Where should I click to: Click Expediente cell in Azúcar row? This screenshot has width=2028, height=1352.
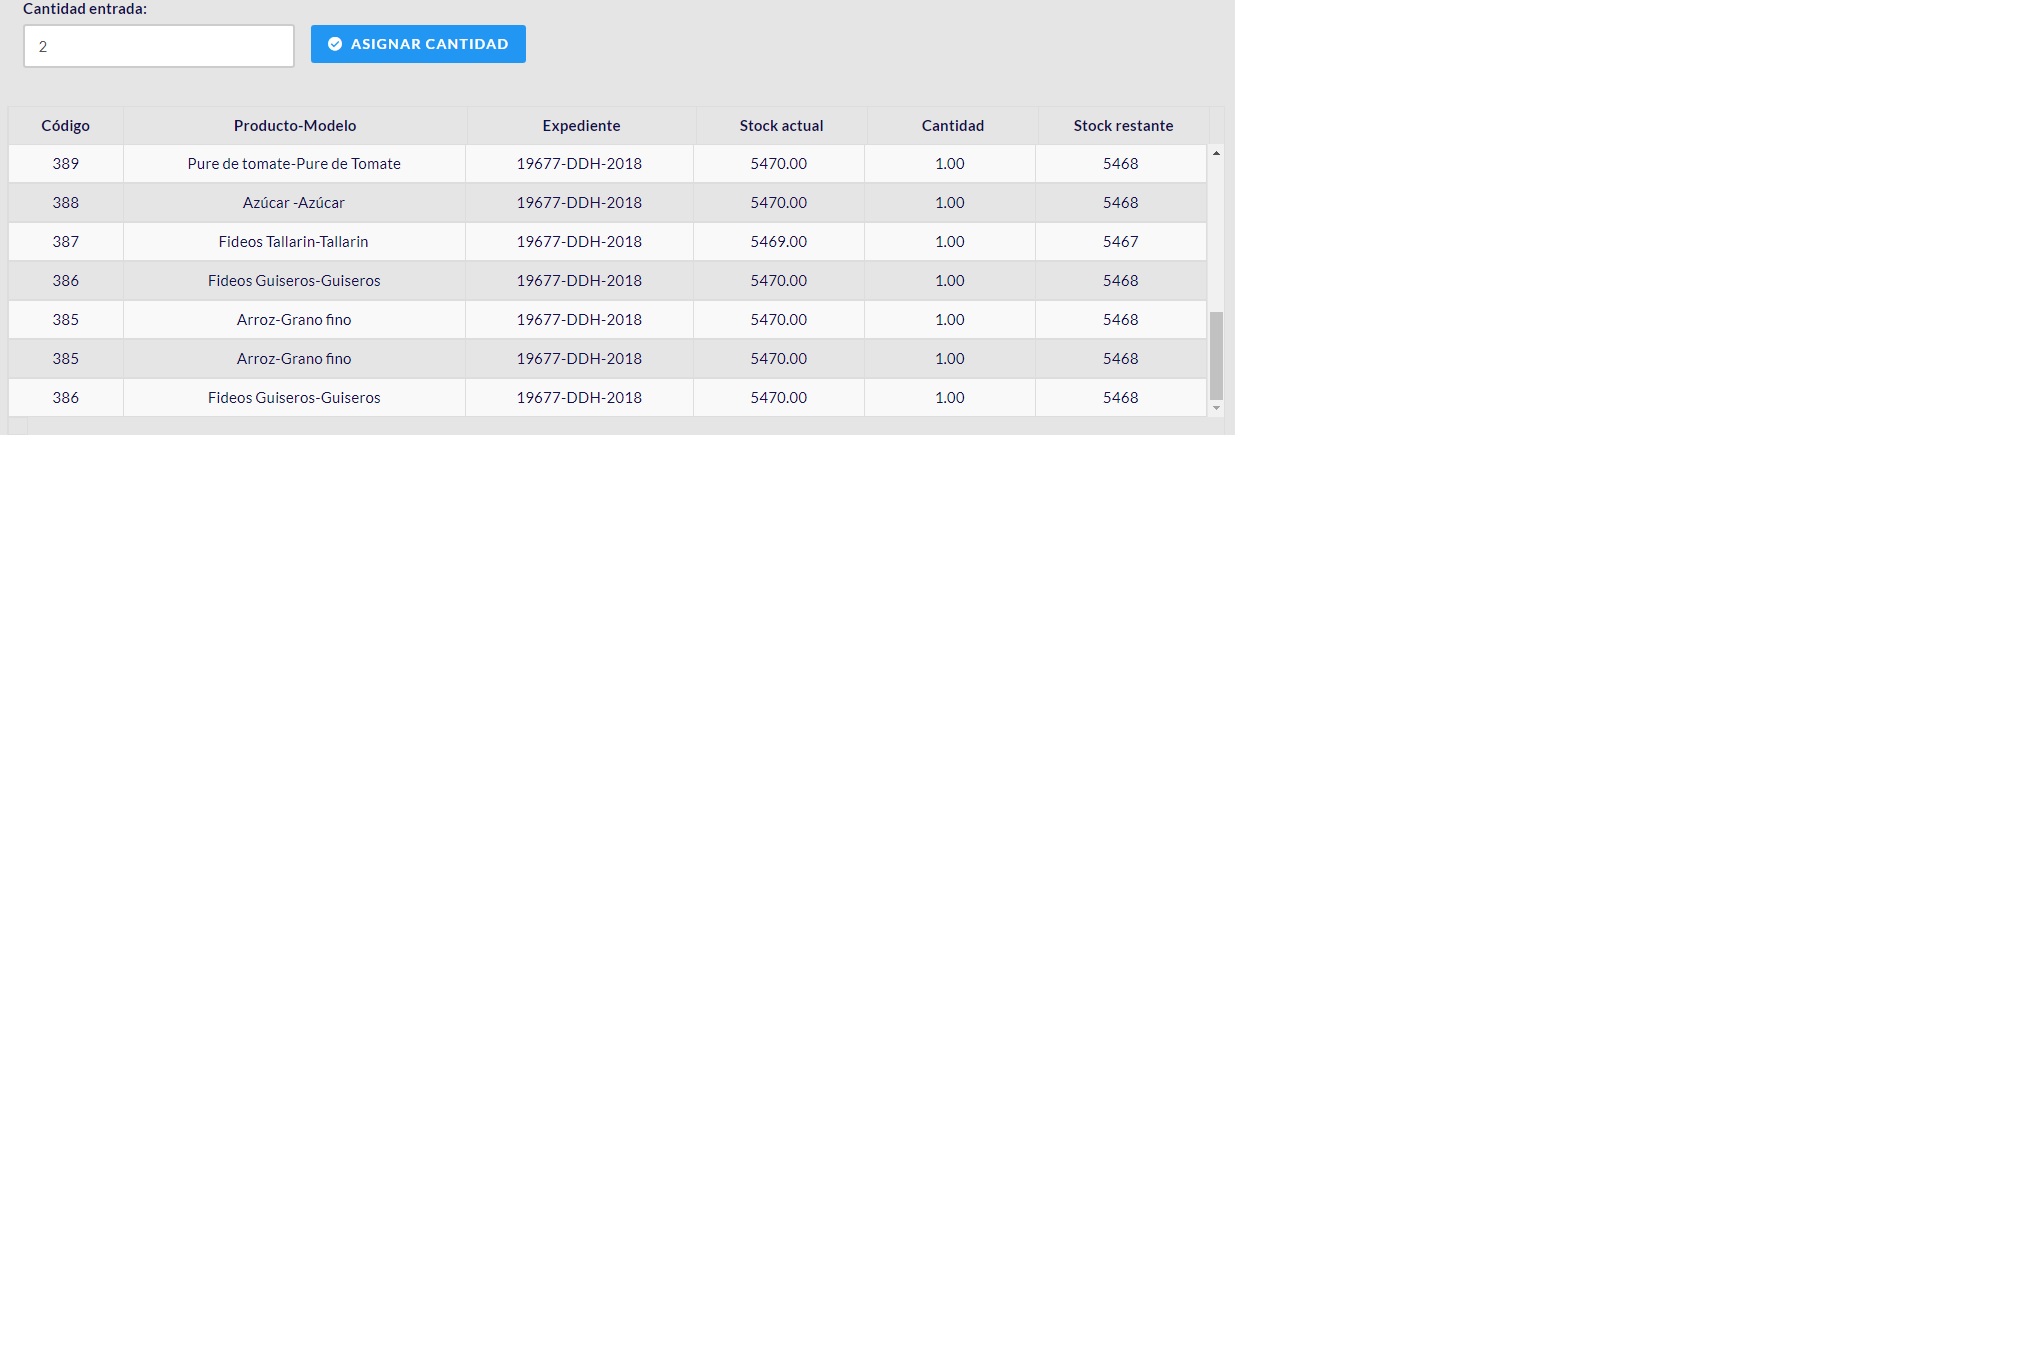point(579,203)
